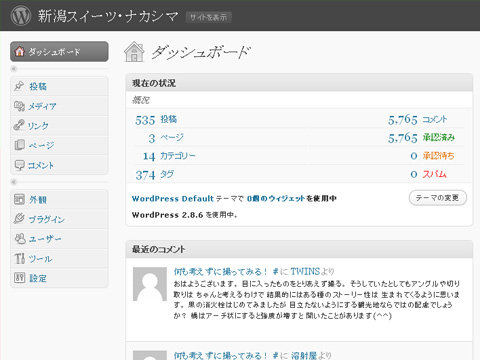Open the リンク sidebar menu

tap(59, 126)
